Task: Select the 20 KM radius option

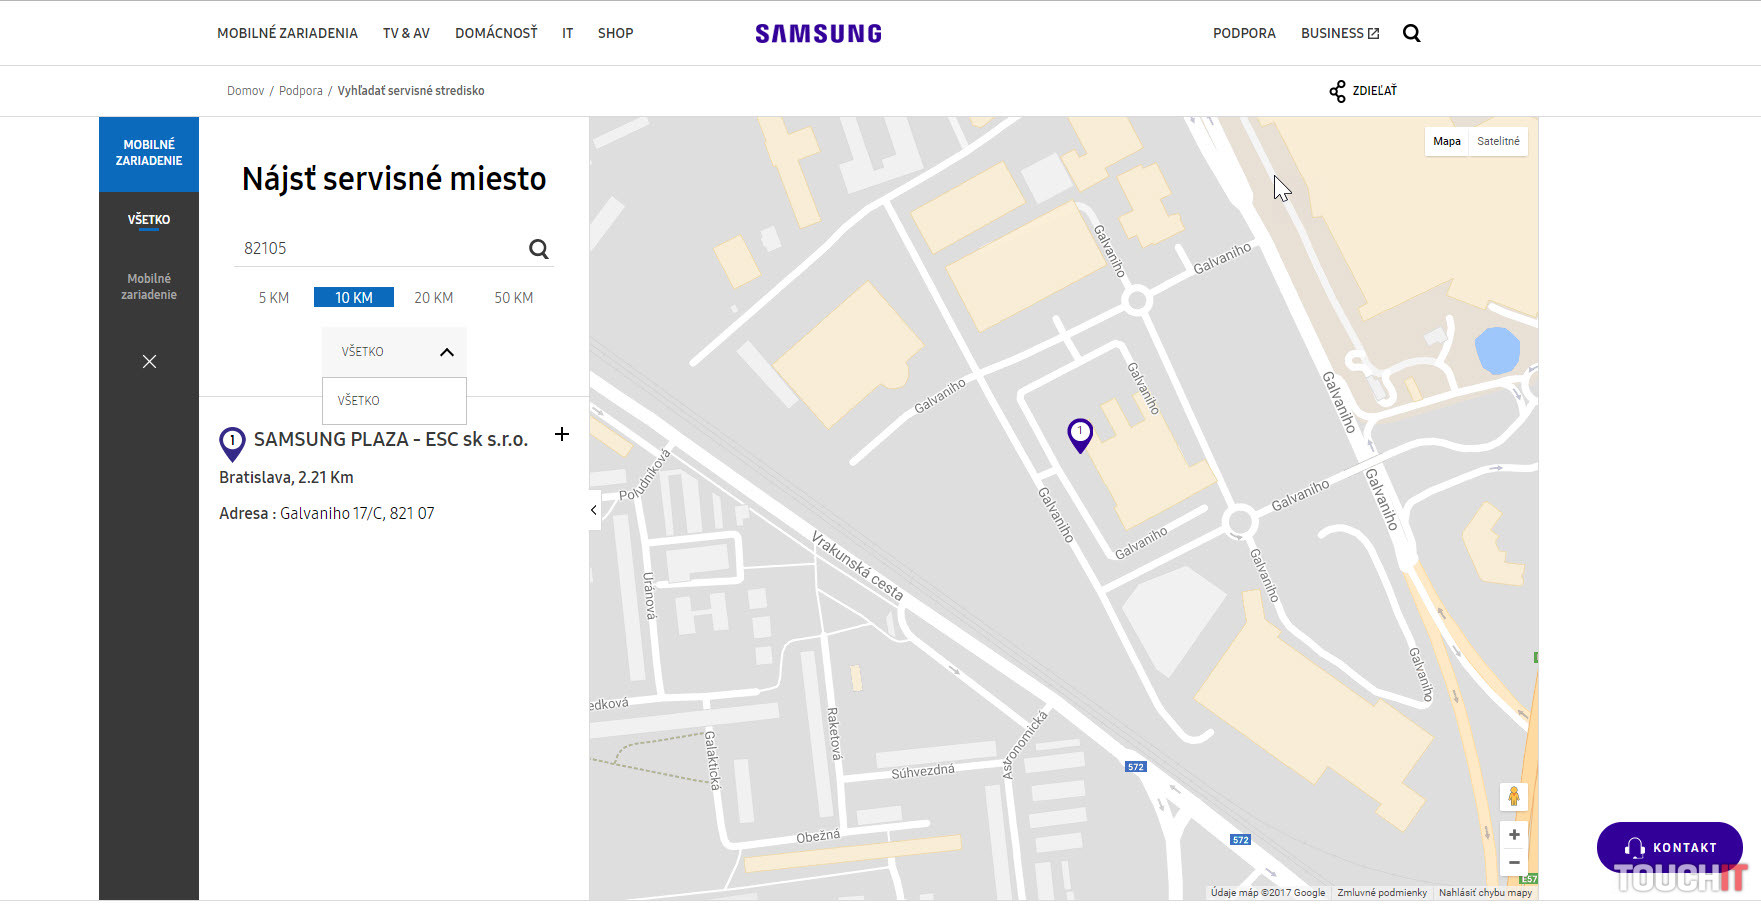Action: click(x=433, y=298)
